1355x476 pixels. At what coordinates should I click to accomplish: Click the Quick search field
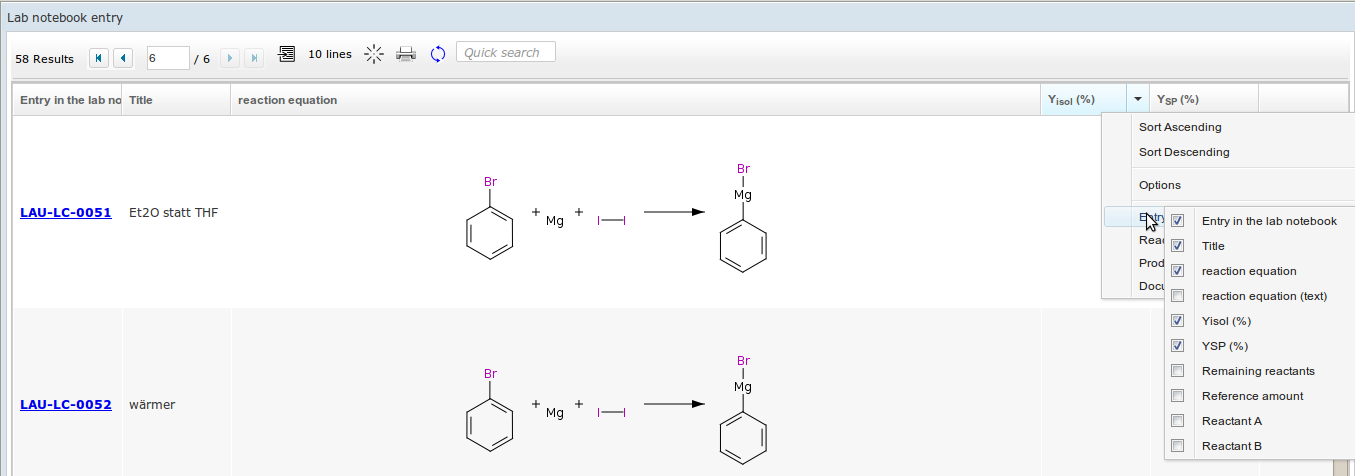coord(505,52)
